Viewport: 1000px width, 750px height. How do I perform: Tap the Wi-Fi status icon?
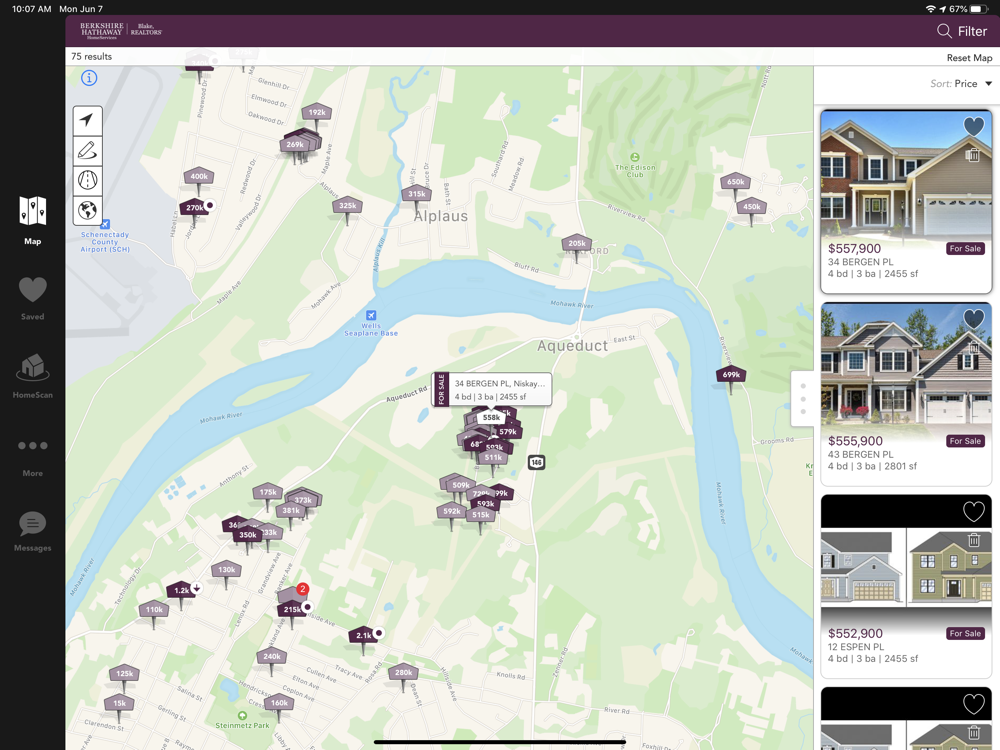pos(931,9)
